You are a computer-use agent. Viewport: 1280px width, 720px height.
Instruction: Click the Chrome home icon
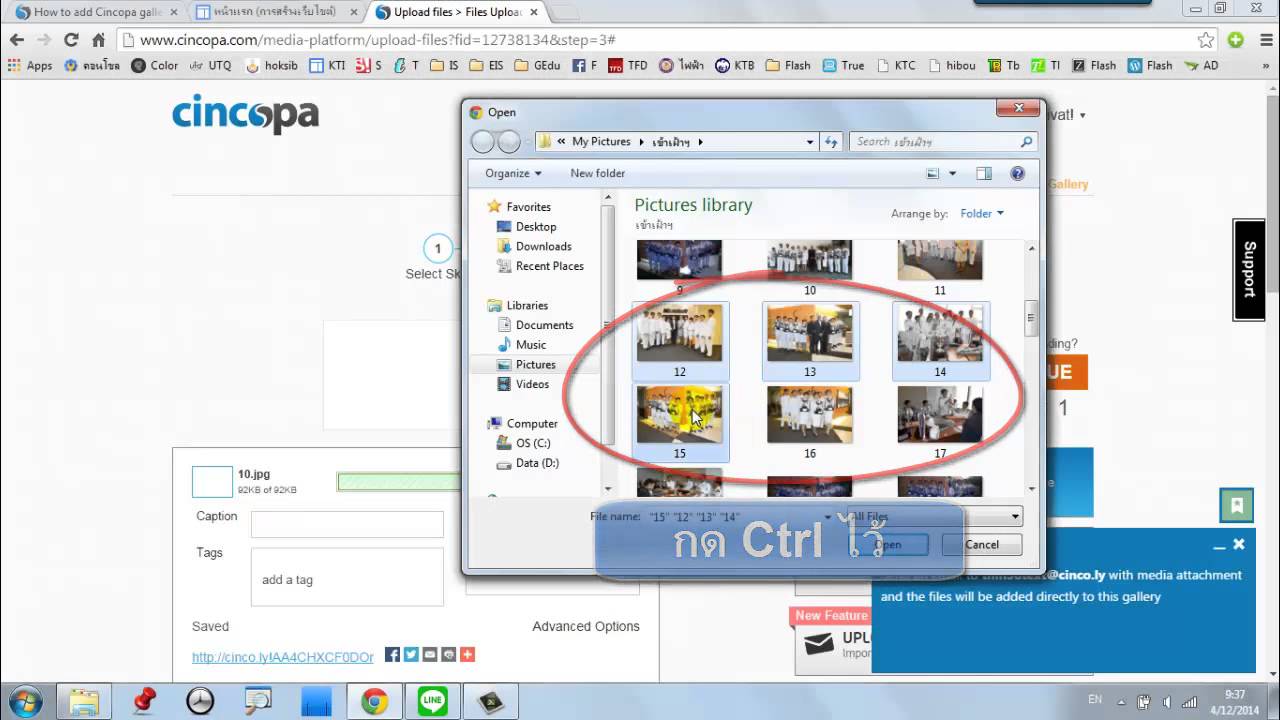[x=98, y=40]
